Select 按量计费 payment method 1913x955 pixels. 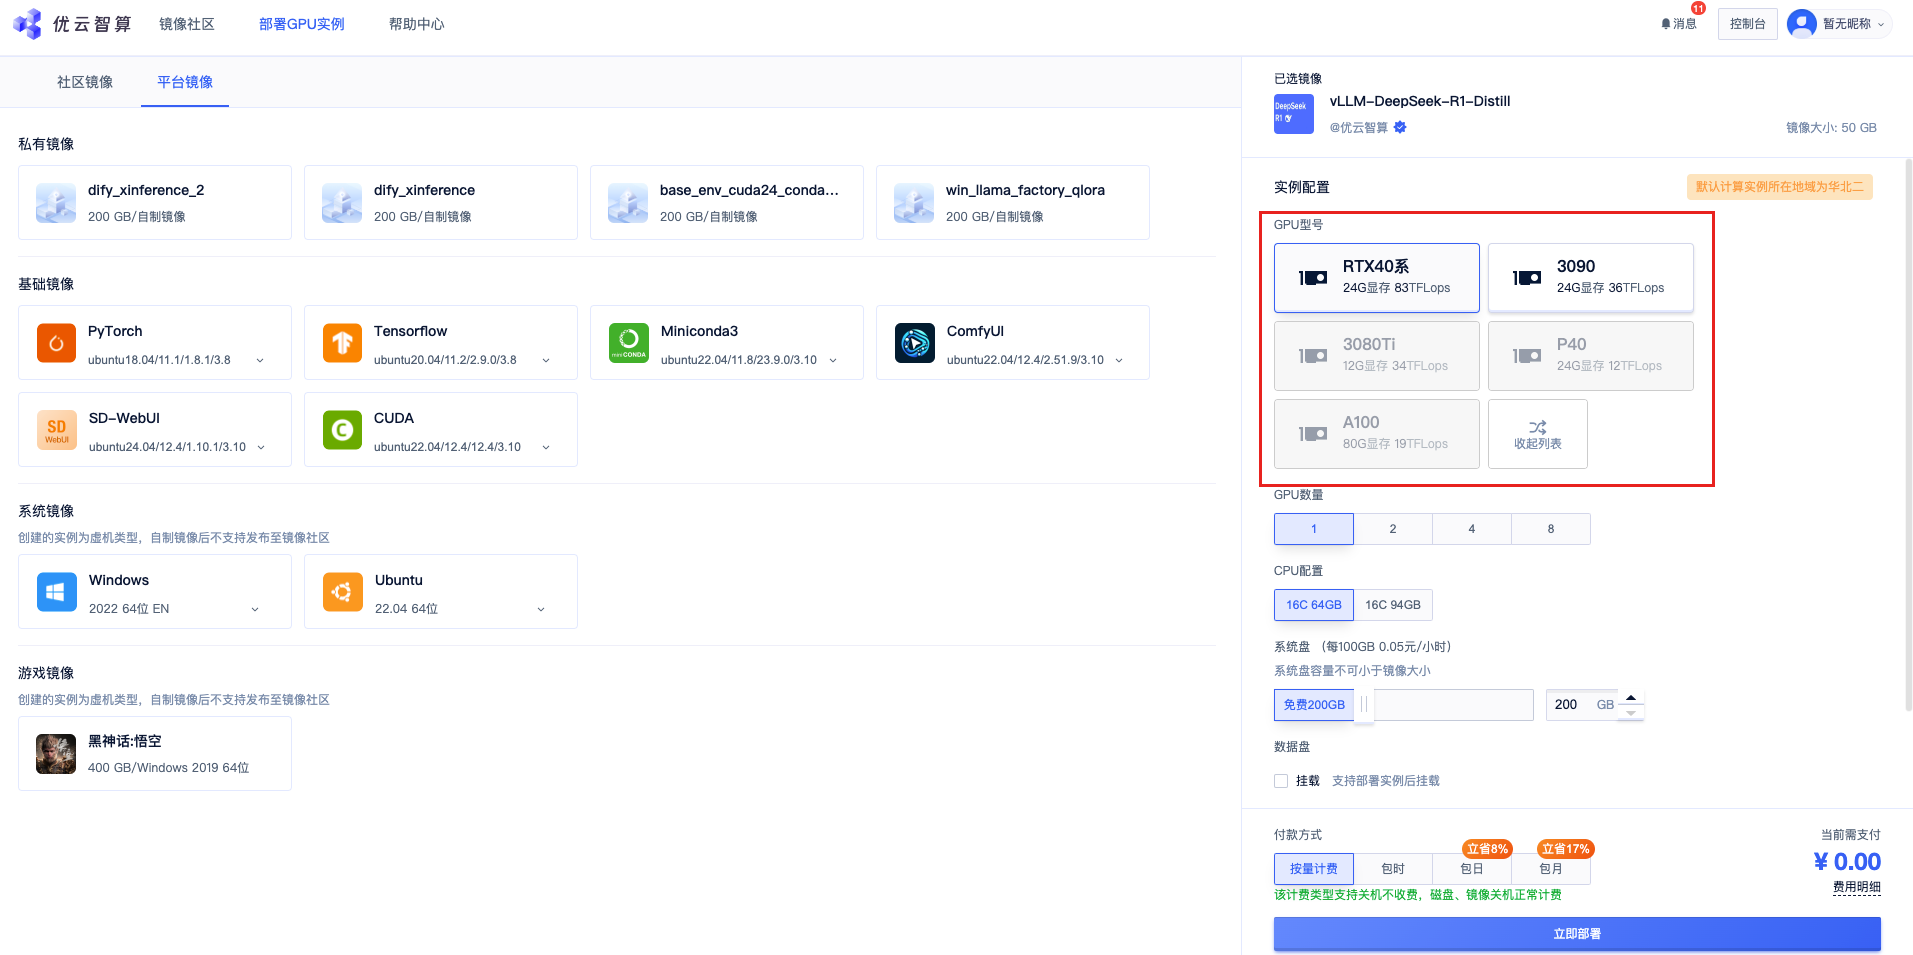(1314, 869)
